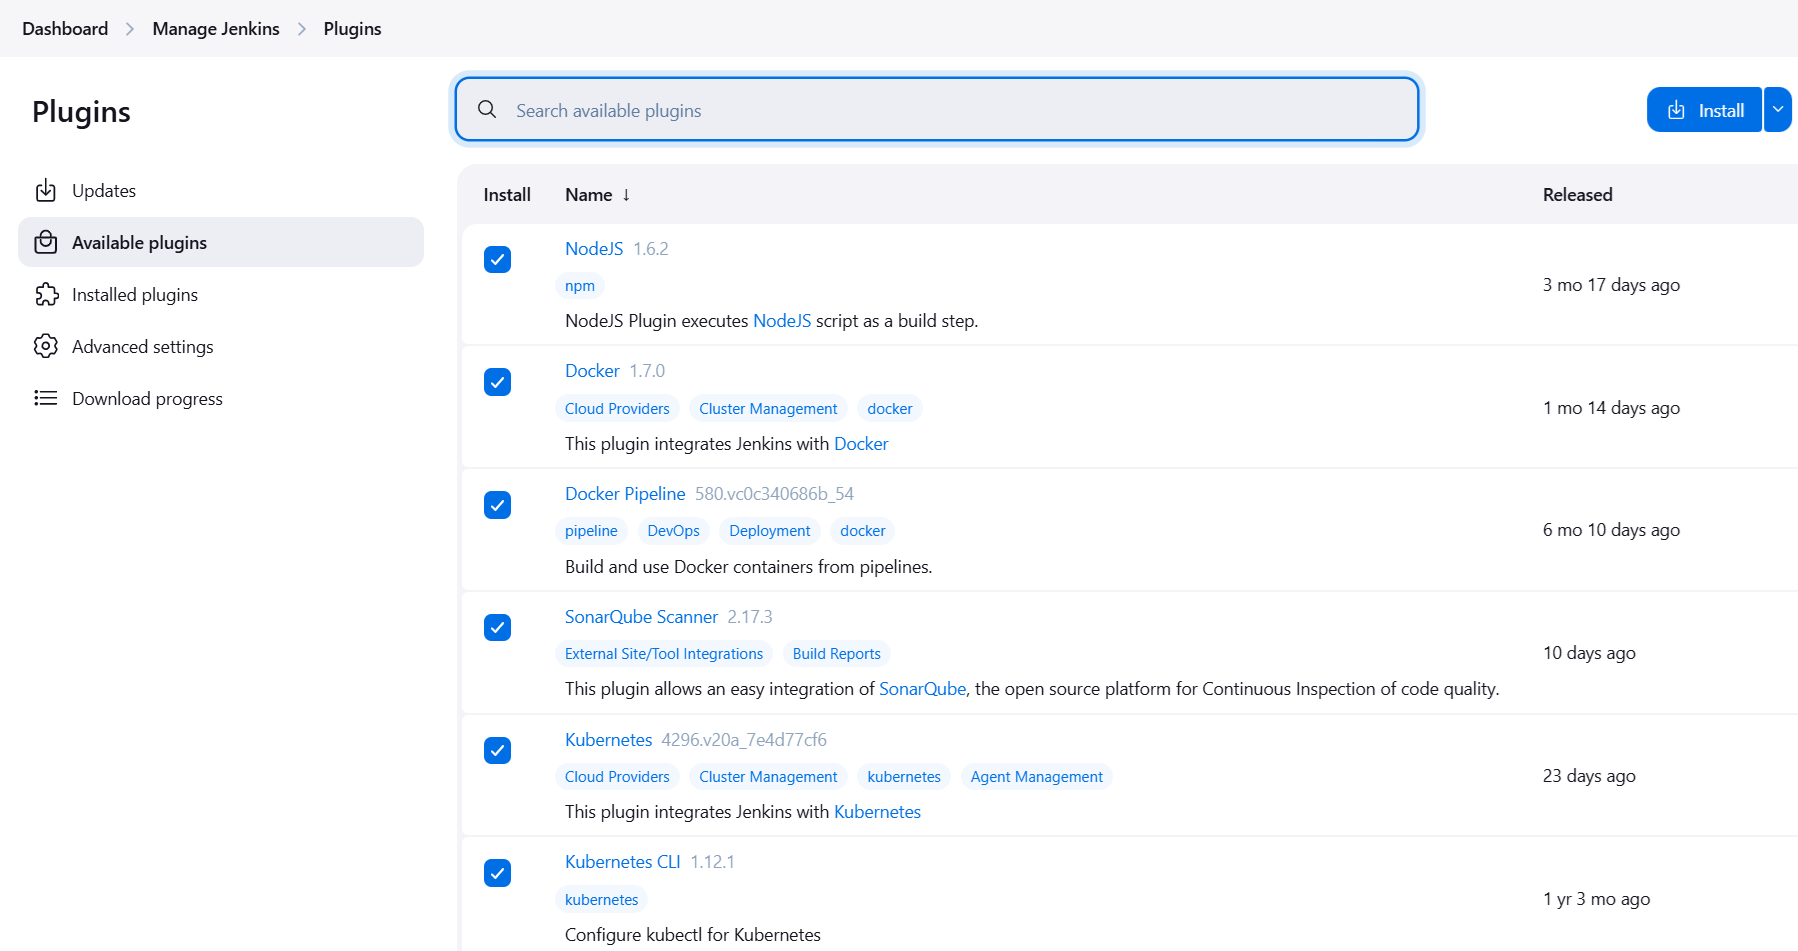This screenshot has width=1798, height=951.
Task: Untick the Kubernetes plugin checkbox
Action: pos(498,750)
